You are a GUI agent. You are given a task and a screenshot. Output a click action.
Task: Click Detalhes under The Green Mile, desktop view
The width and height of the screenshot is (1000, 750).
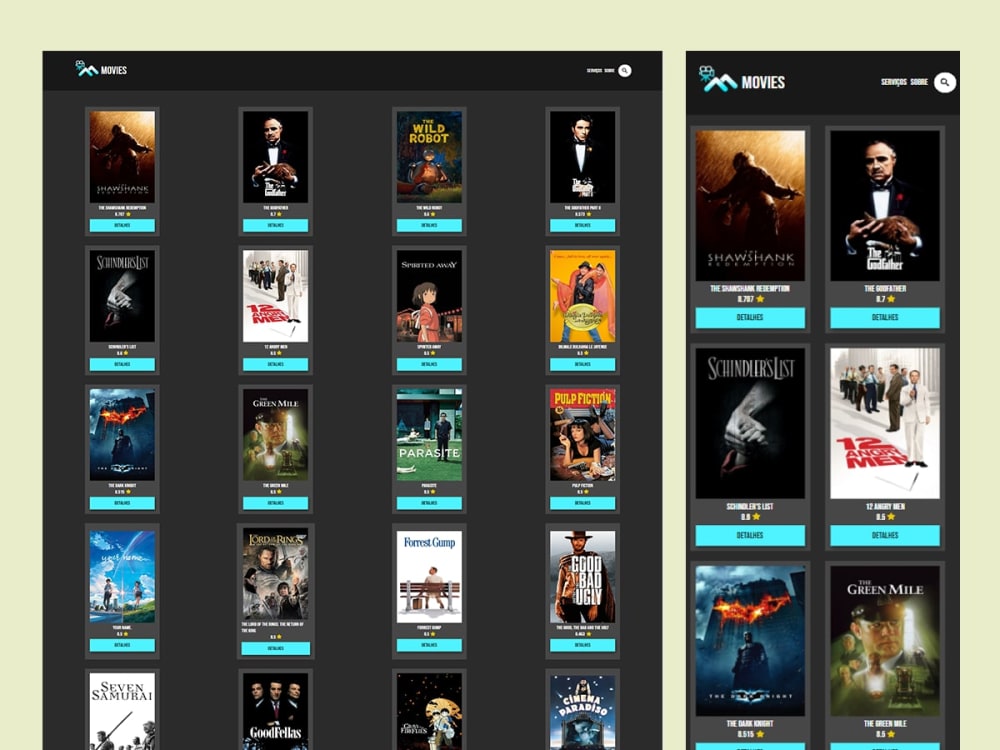(276, 503)
